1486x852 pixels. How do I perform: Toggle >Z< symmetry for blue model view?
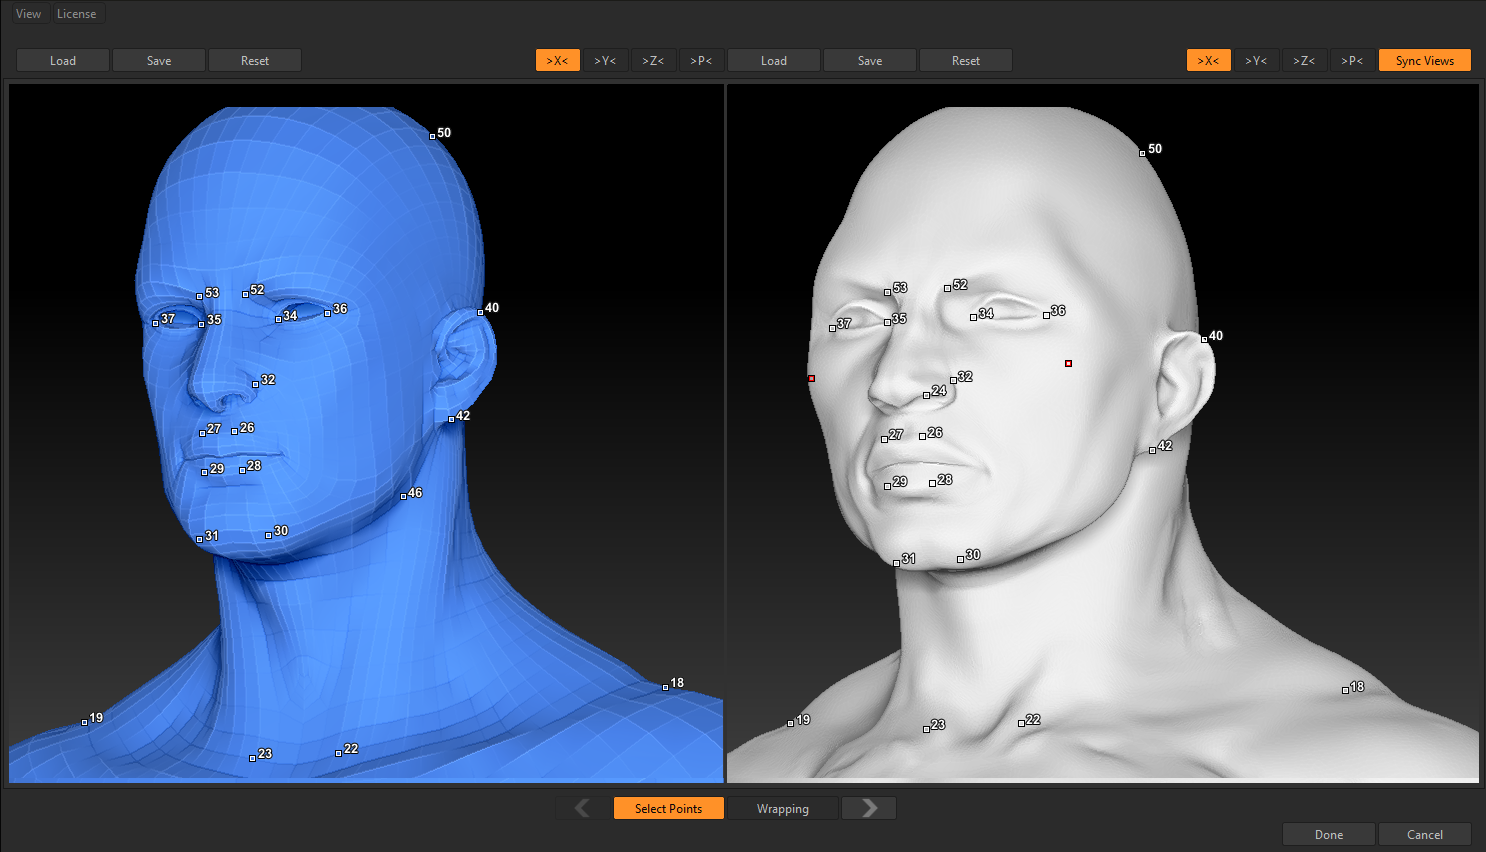653,61
